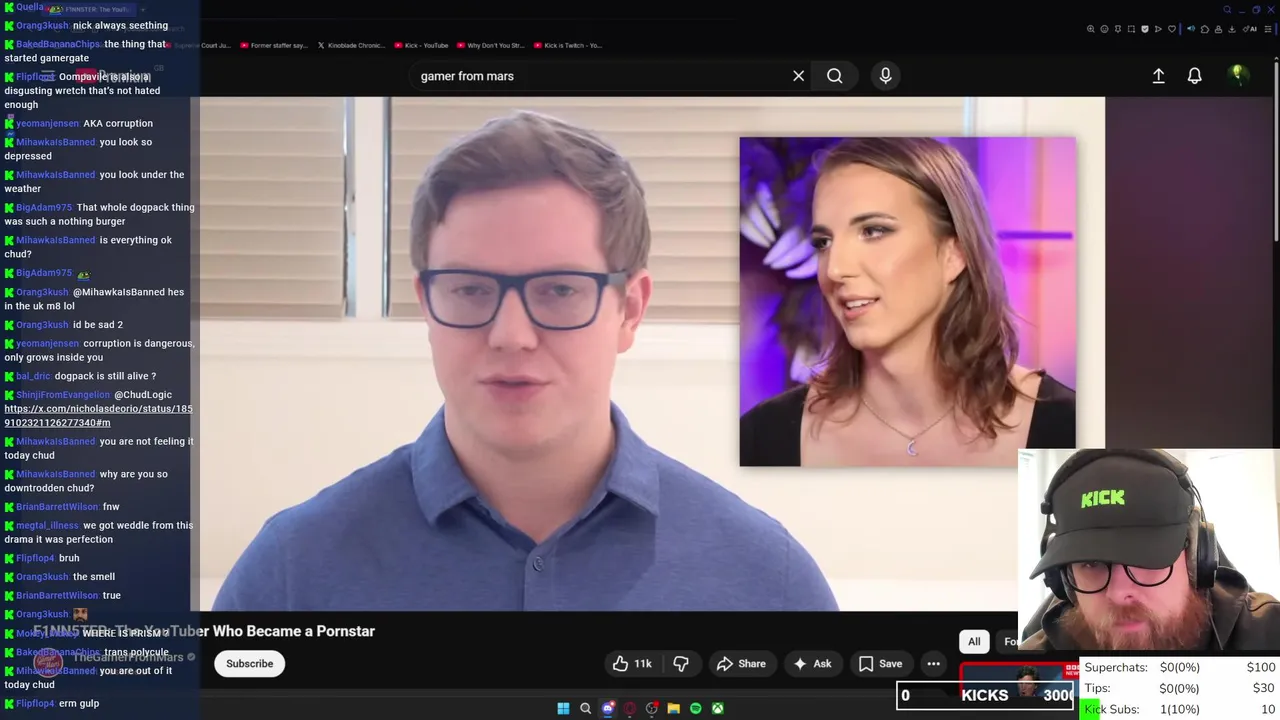Open the 'Why Don't You Str...' bookmark

491,45
